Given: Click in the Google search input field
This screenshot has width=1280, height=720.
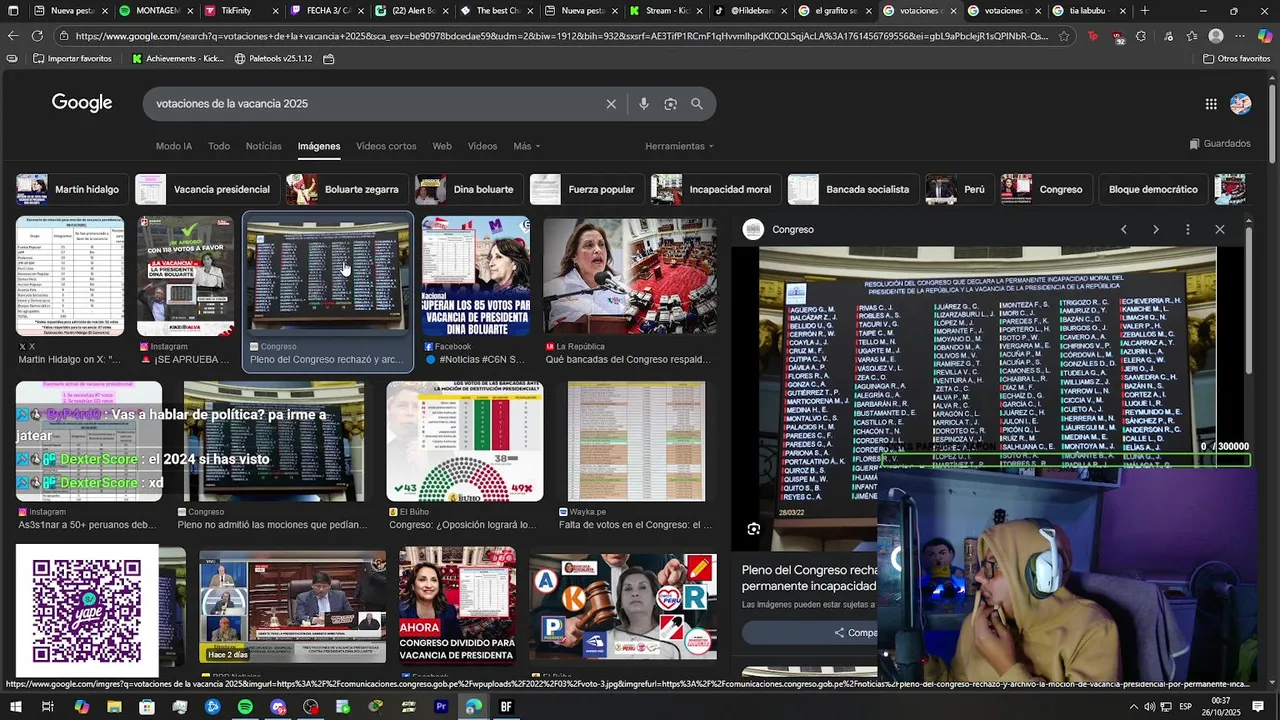Looking at the screenshot, I should pyautogui.click(x=375, y=104).
